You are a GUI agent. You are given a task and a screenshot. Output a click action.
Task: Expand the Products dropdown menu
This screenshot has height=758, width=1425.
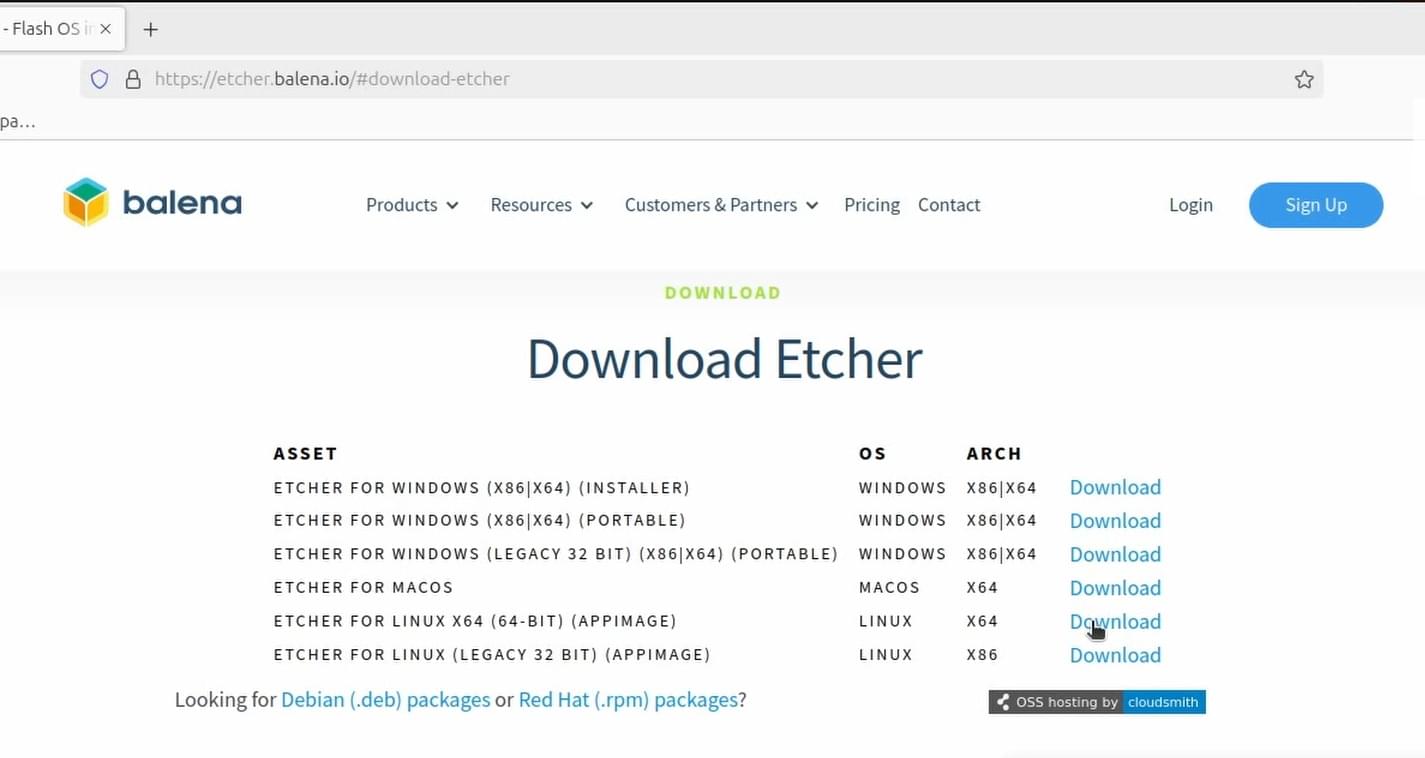pos(412,205)
